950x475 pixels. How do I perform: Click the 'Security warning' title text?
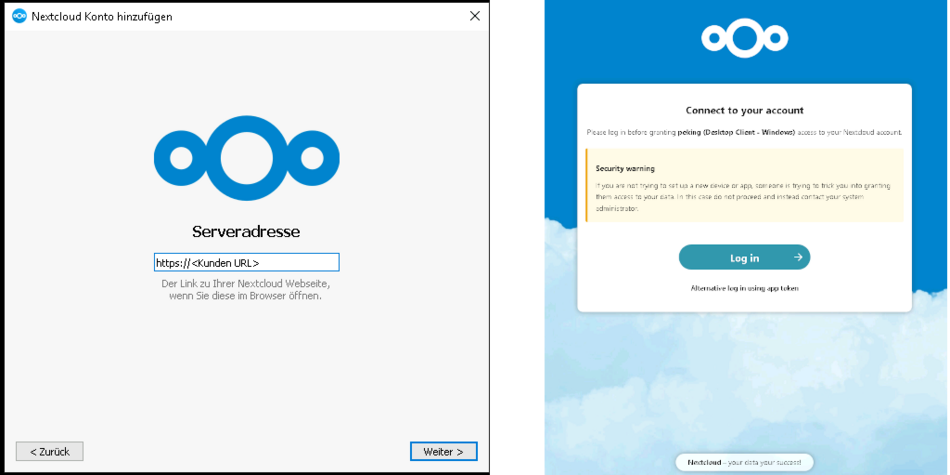[x=625, y=168]
